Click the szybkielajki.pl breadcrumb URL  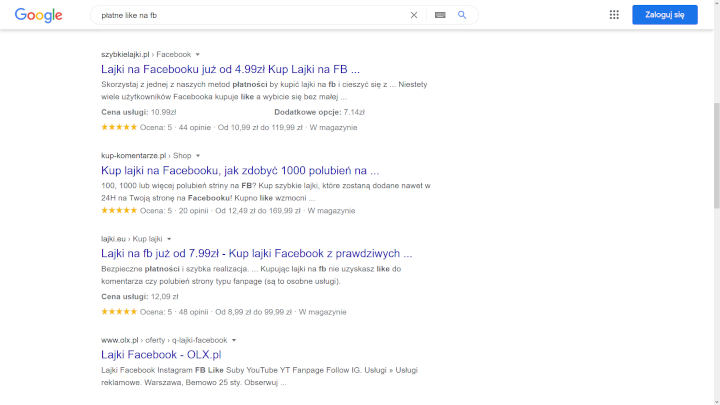pos(125,54)
